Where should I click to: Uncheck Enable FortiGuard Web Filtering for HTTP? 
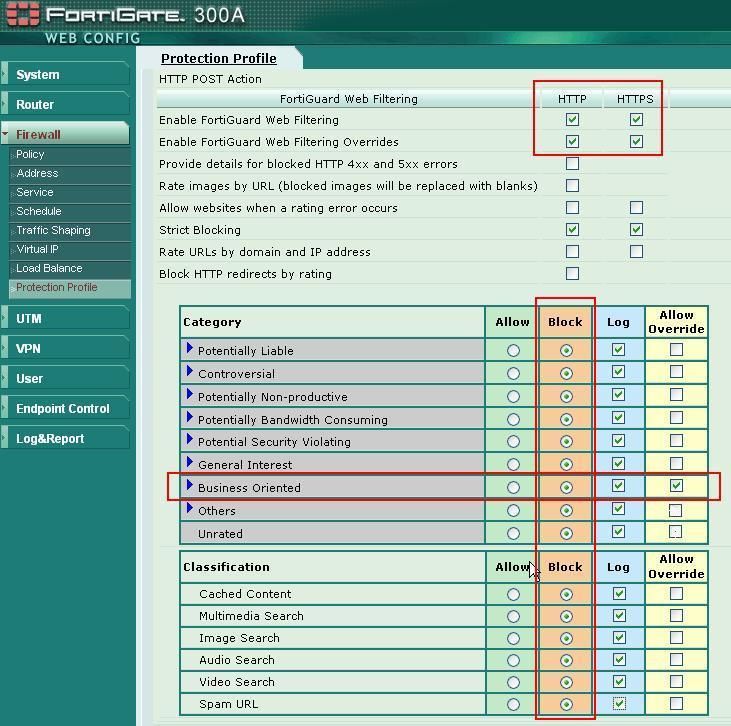pos(572,119)
